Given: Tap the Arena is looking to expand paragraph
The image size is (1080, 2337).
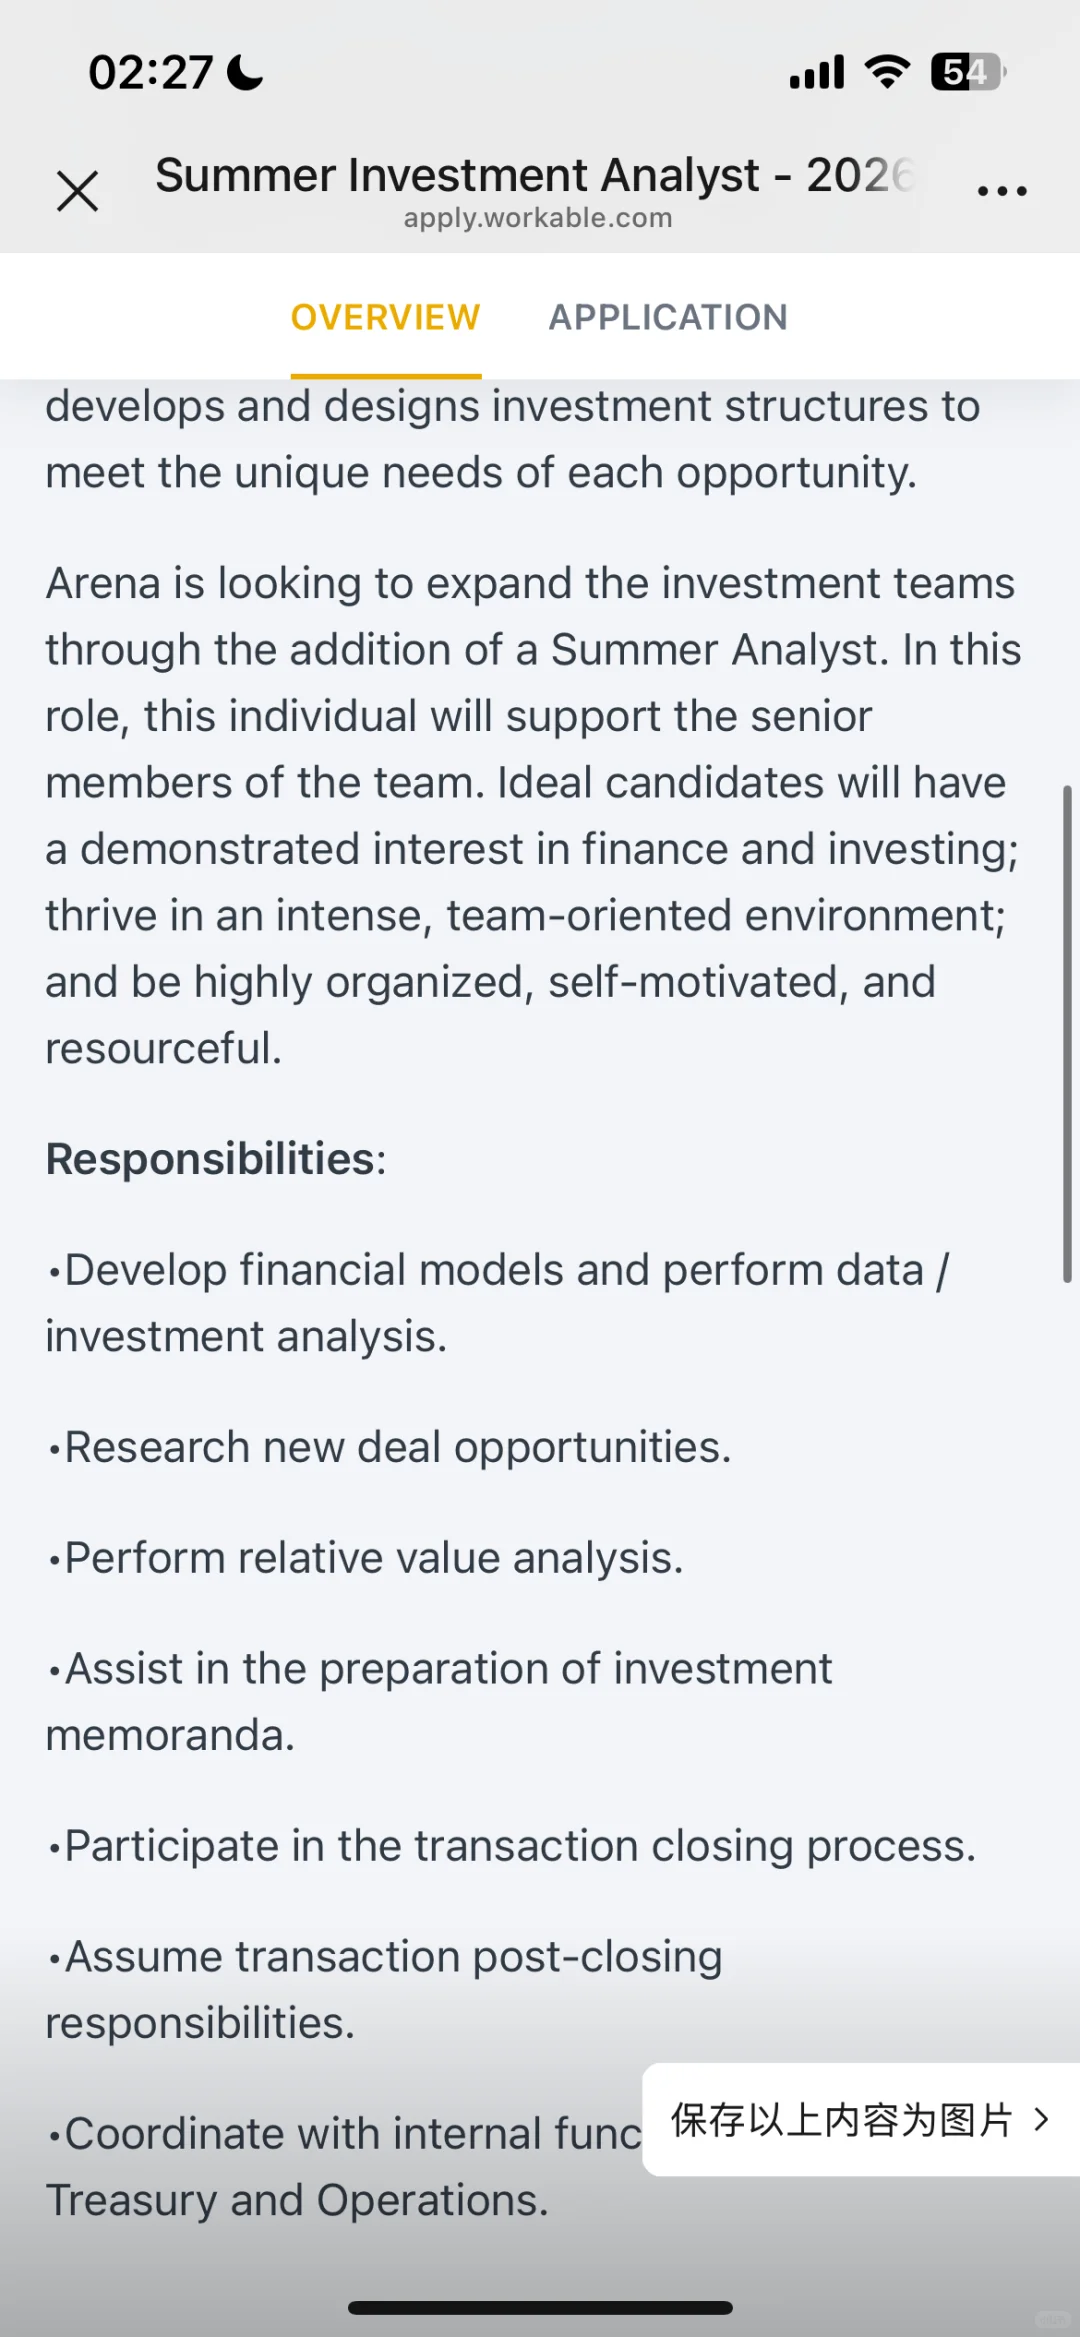Looking at the screenshot, I should (533, 816).
